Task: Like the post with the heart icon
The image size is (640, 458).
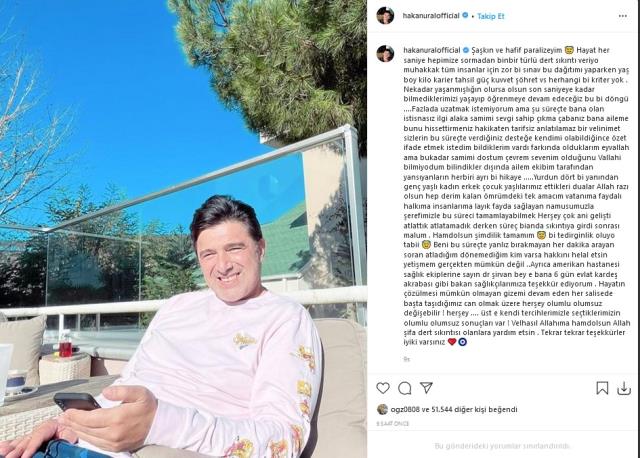Action: [x=383, y=388]
